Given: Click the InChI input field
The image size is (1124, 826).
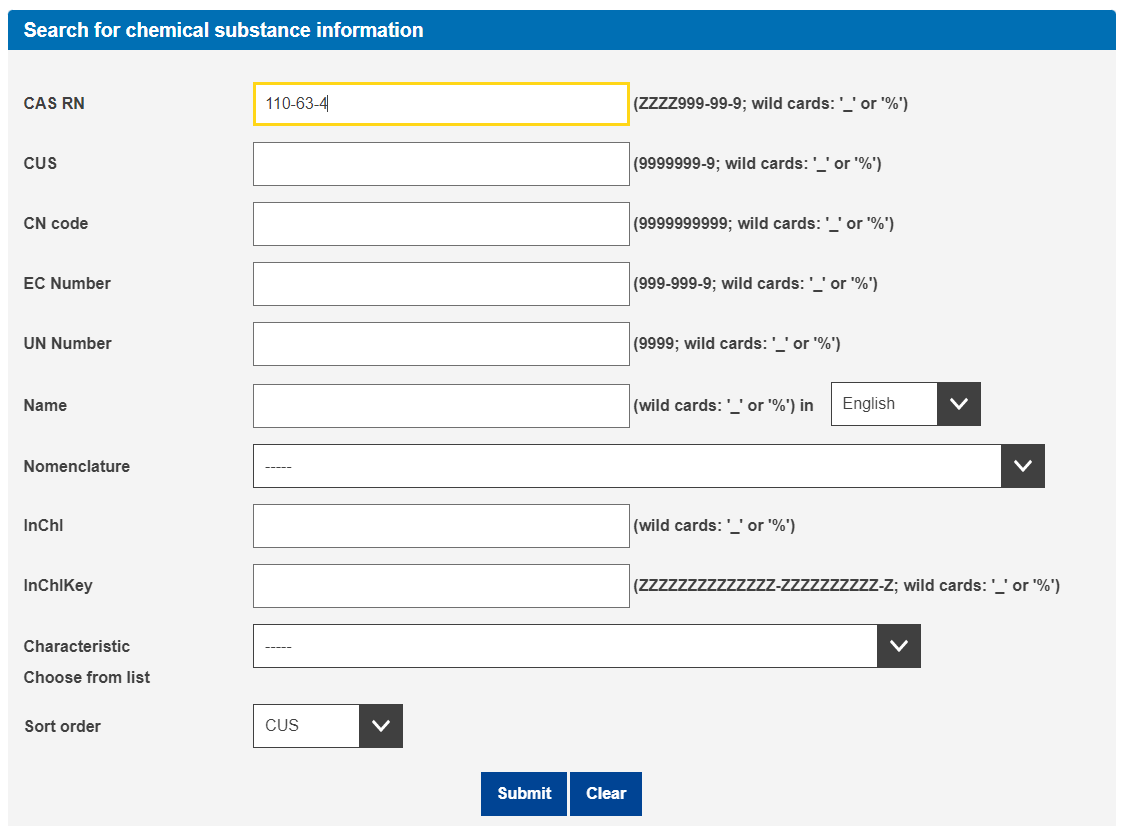Looking at the screenshot, I should (441, 526).
